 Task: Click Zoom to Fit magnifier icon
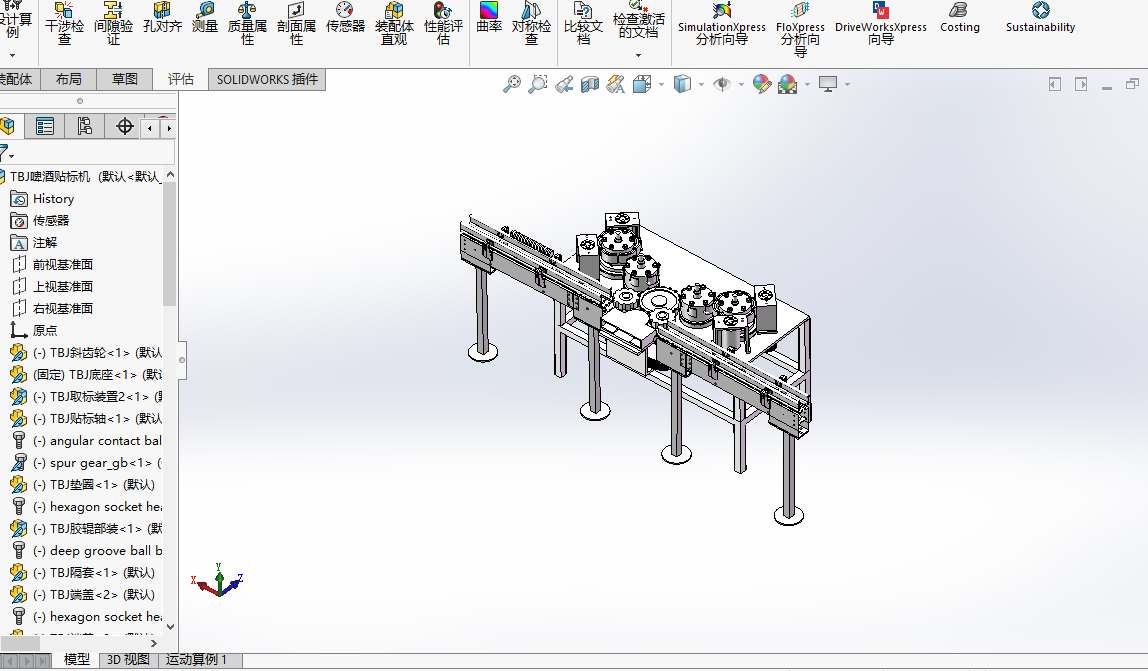(512, 84)
